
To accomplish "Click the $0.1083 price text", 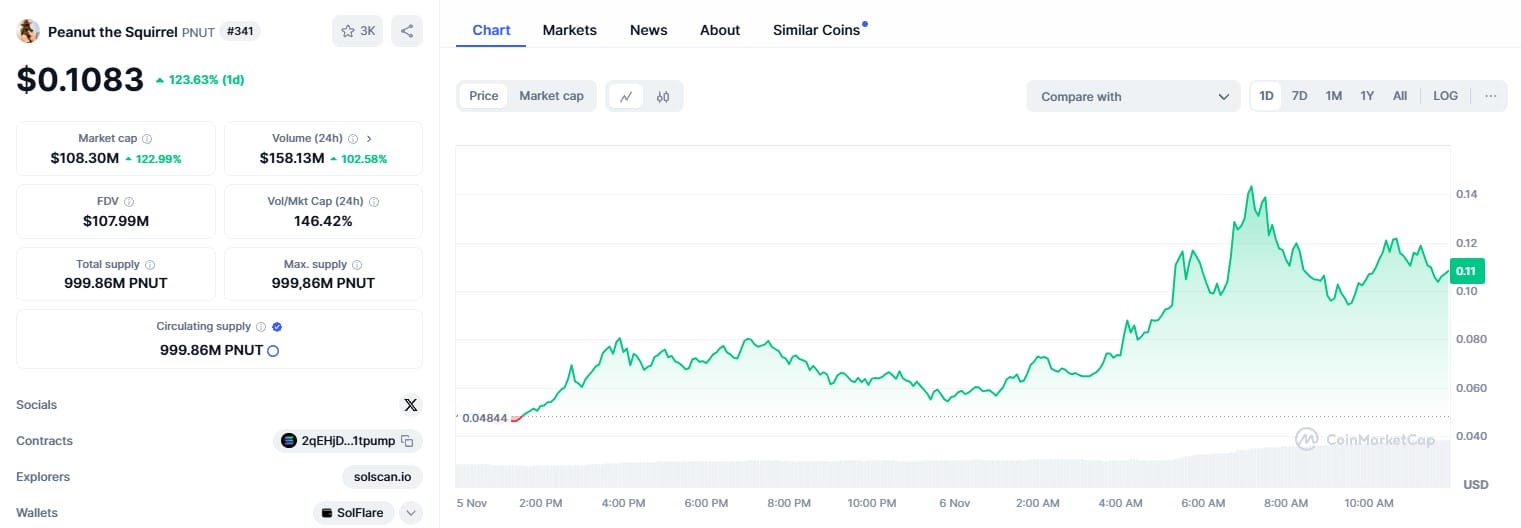I will click(80, 79).
